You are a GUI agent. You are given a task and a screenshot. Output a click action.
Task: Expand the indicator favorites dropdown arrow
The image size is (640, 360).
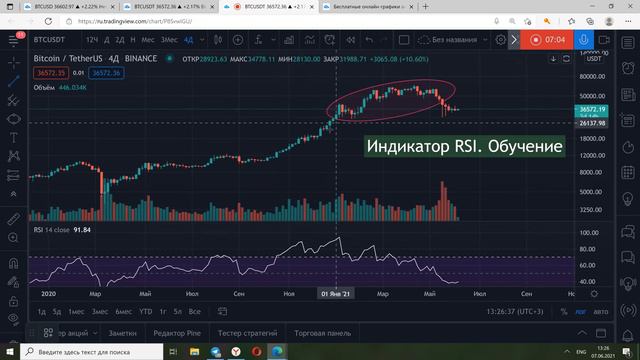[x=273, y=40]
